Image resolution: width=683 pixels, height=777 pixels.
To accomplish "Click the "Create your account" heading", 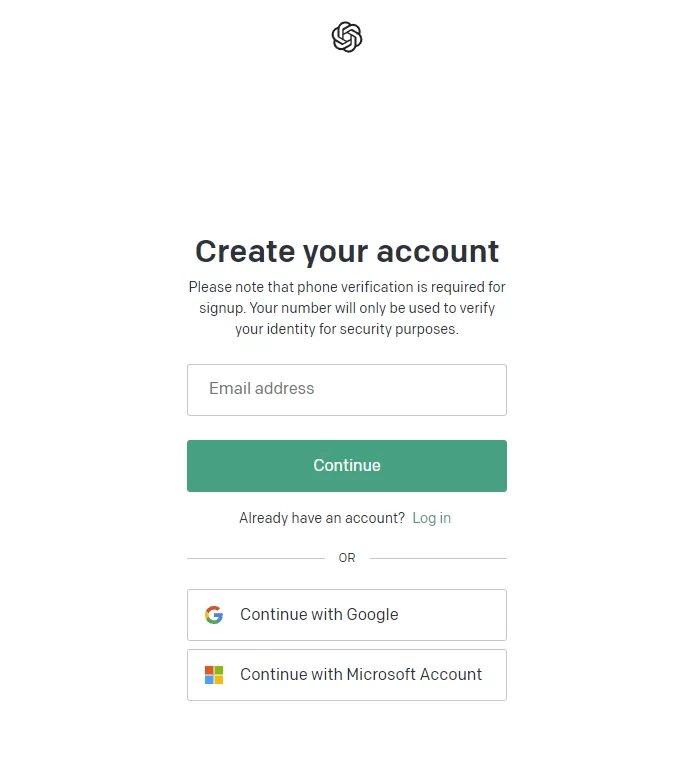I will (x=346, y=251).
